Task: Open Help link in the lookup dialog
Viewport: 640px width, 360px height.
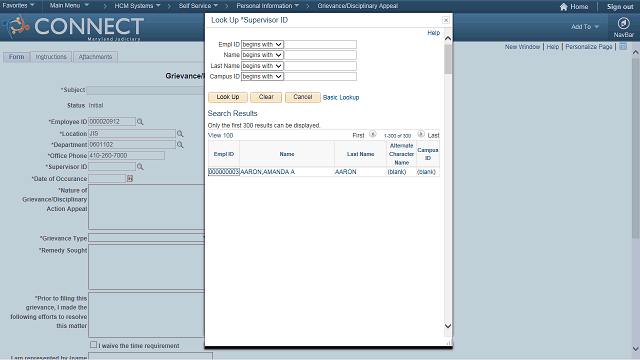Action: [x=433, y=33]
